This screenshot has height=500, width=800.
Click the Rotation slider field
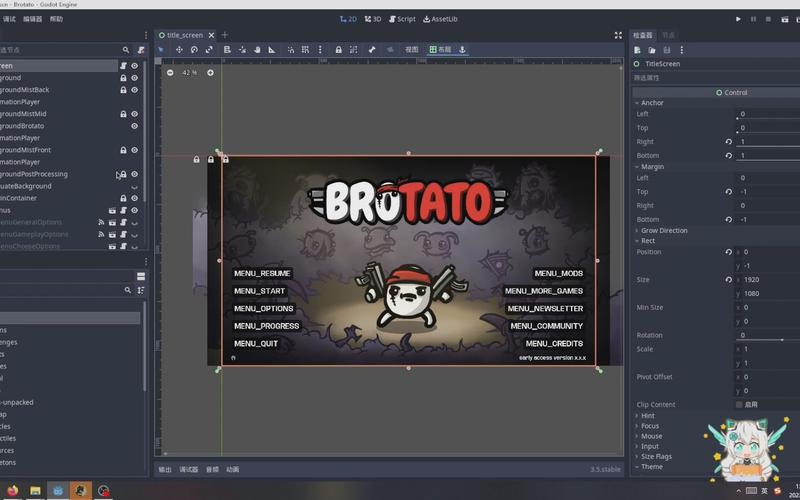click(767, 335)
